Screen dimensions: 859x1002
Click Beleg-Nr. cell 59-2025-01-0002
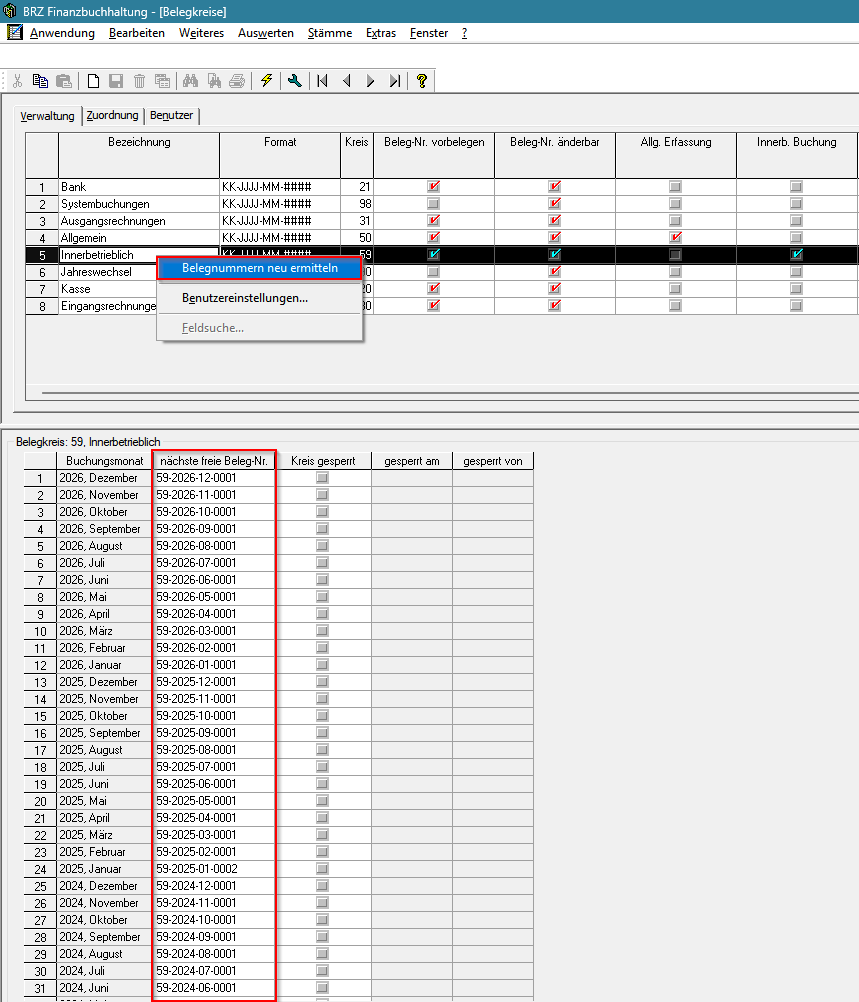tap(214, 869)
